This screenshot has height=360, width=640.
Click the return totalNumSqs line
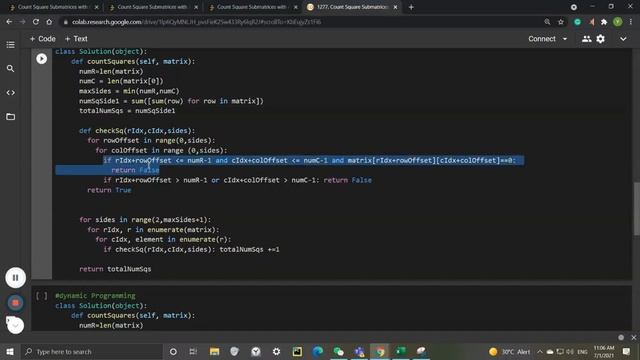pos(115,269)
